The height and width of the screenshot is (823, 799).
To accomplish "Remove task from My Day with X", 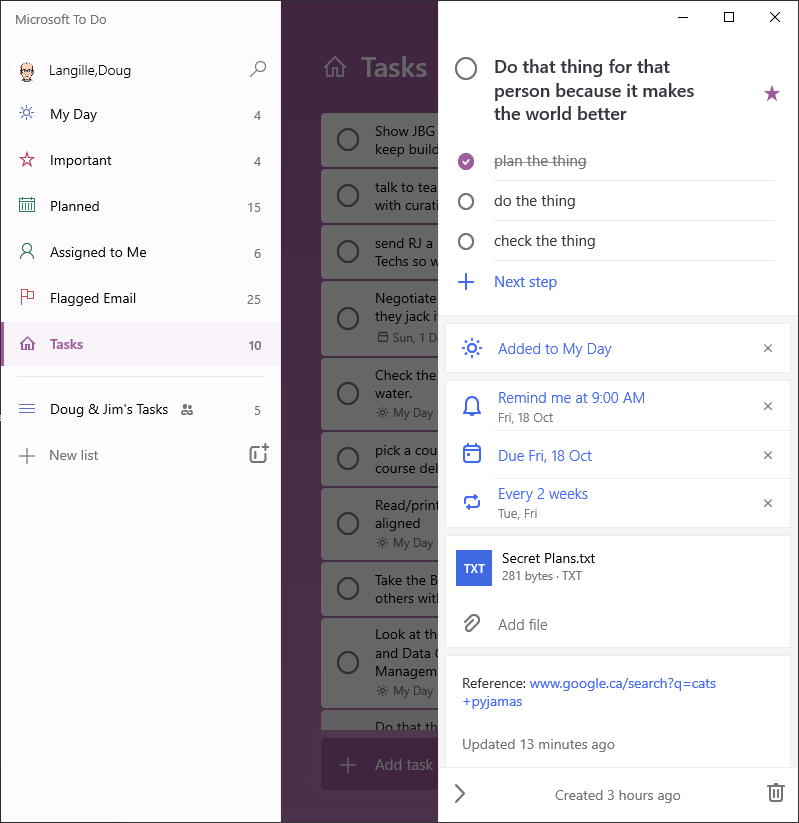I will point(768,349).
